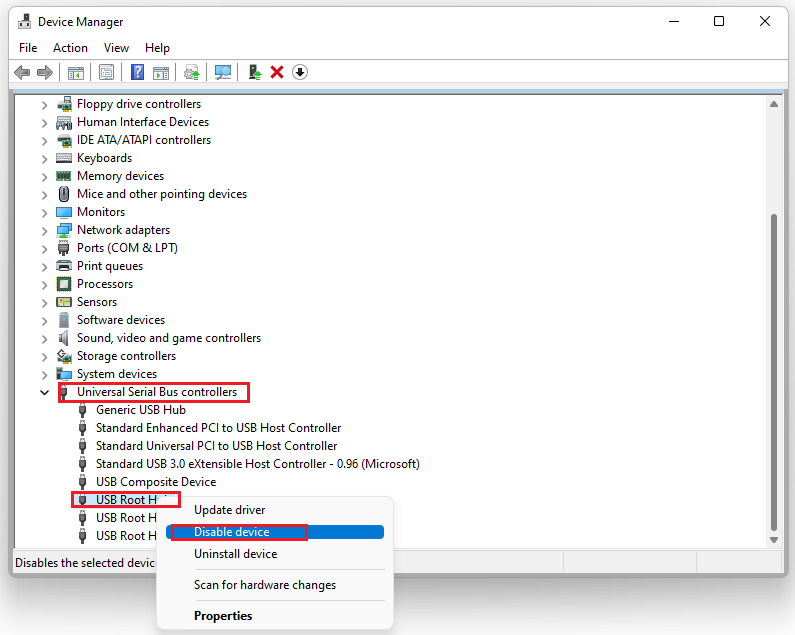The width and height of the screenshot is (795, 635).
Task: Select Standard Universal PCI to USB Host Controller
Action: (216, 446)
